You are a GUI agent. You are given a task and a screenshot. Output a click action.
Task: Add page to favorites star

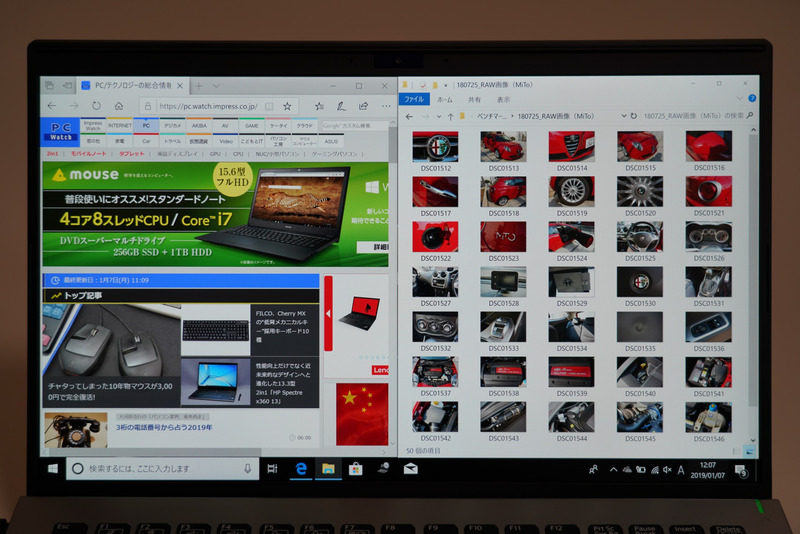(x=287, y=106)
